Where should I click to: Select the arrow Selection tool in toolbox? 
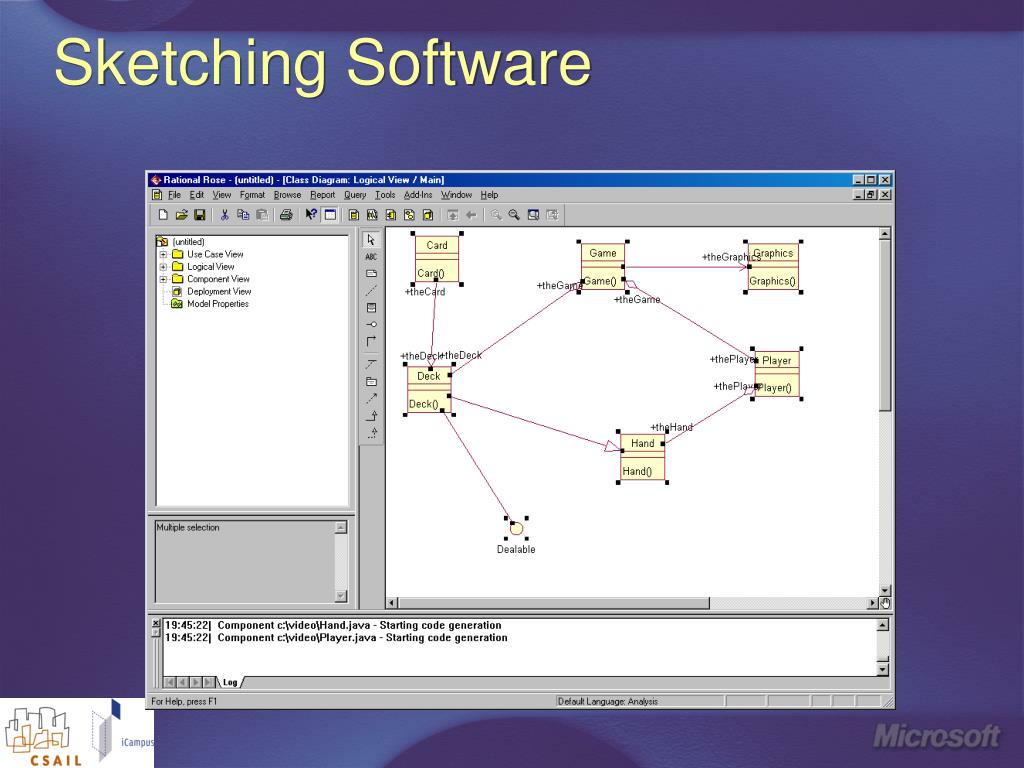pos(371,240)
